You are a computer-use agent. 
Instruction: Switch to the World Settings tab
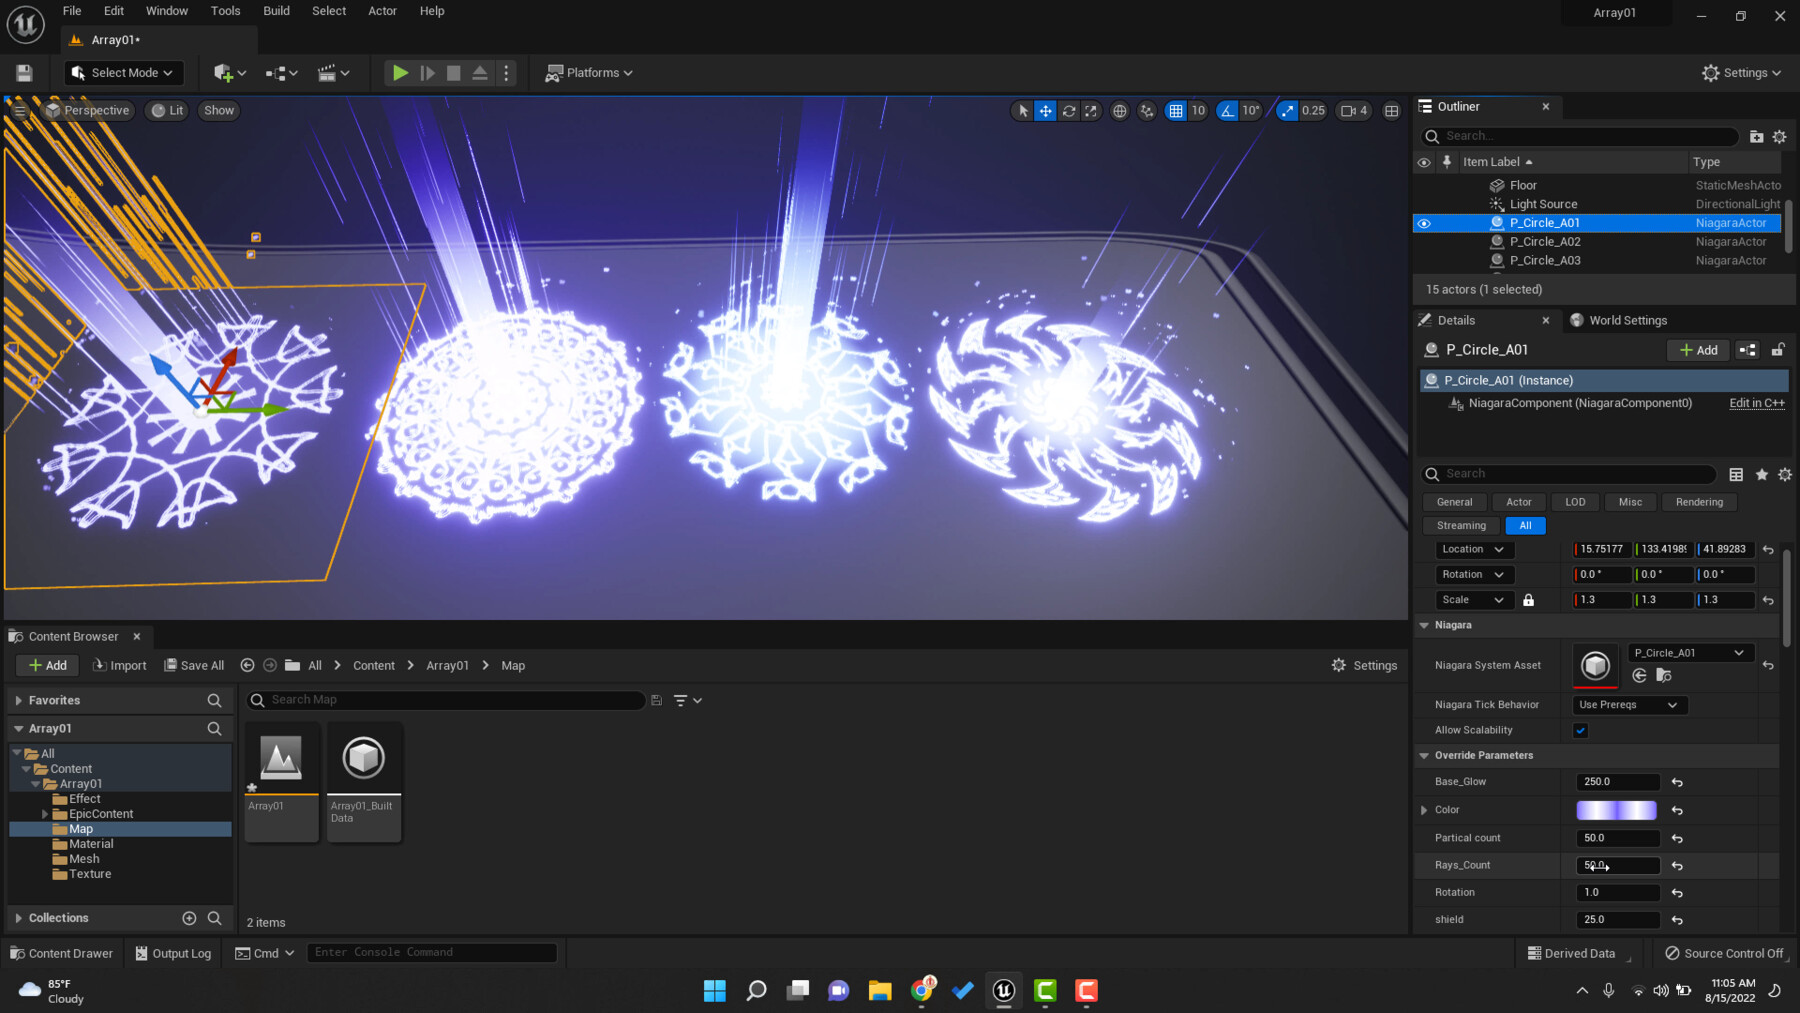click(x=1628, y=320)
